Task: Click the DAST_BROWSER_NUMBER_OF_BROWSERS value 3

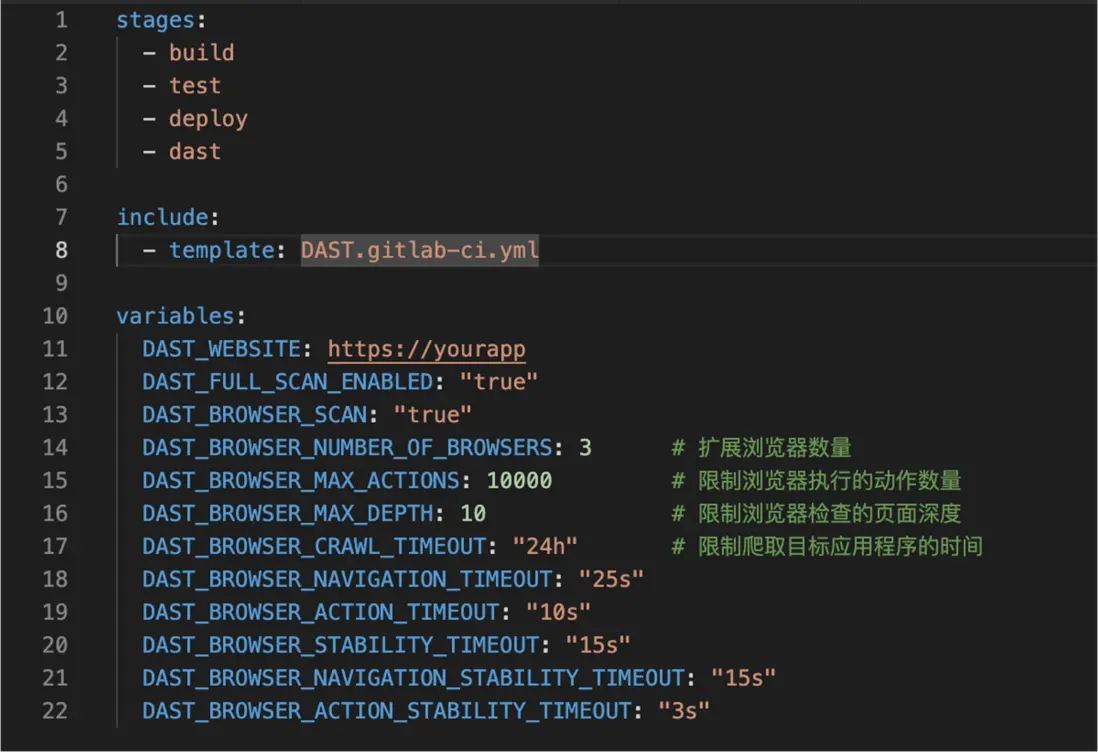Action: point(585,448)
